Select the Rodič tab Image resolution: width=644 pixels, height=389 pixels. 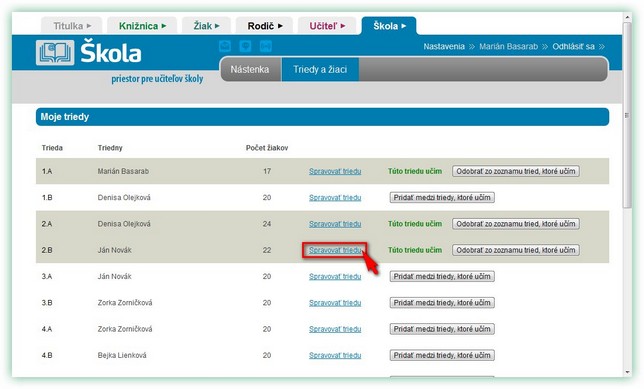tap(264, 26)
